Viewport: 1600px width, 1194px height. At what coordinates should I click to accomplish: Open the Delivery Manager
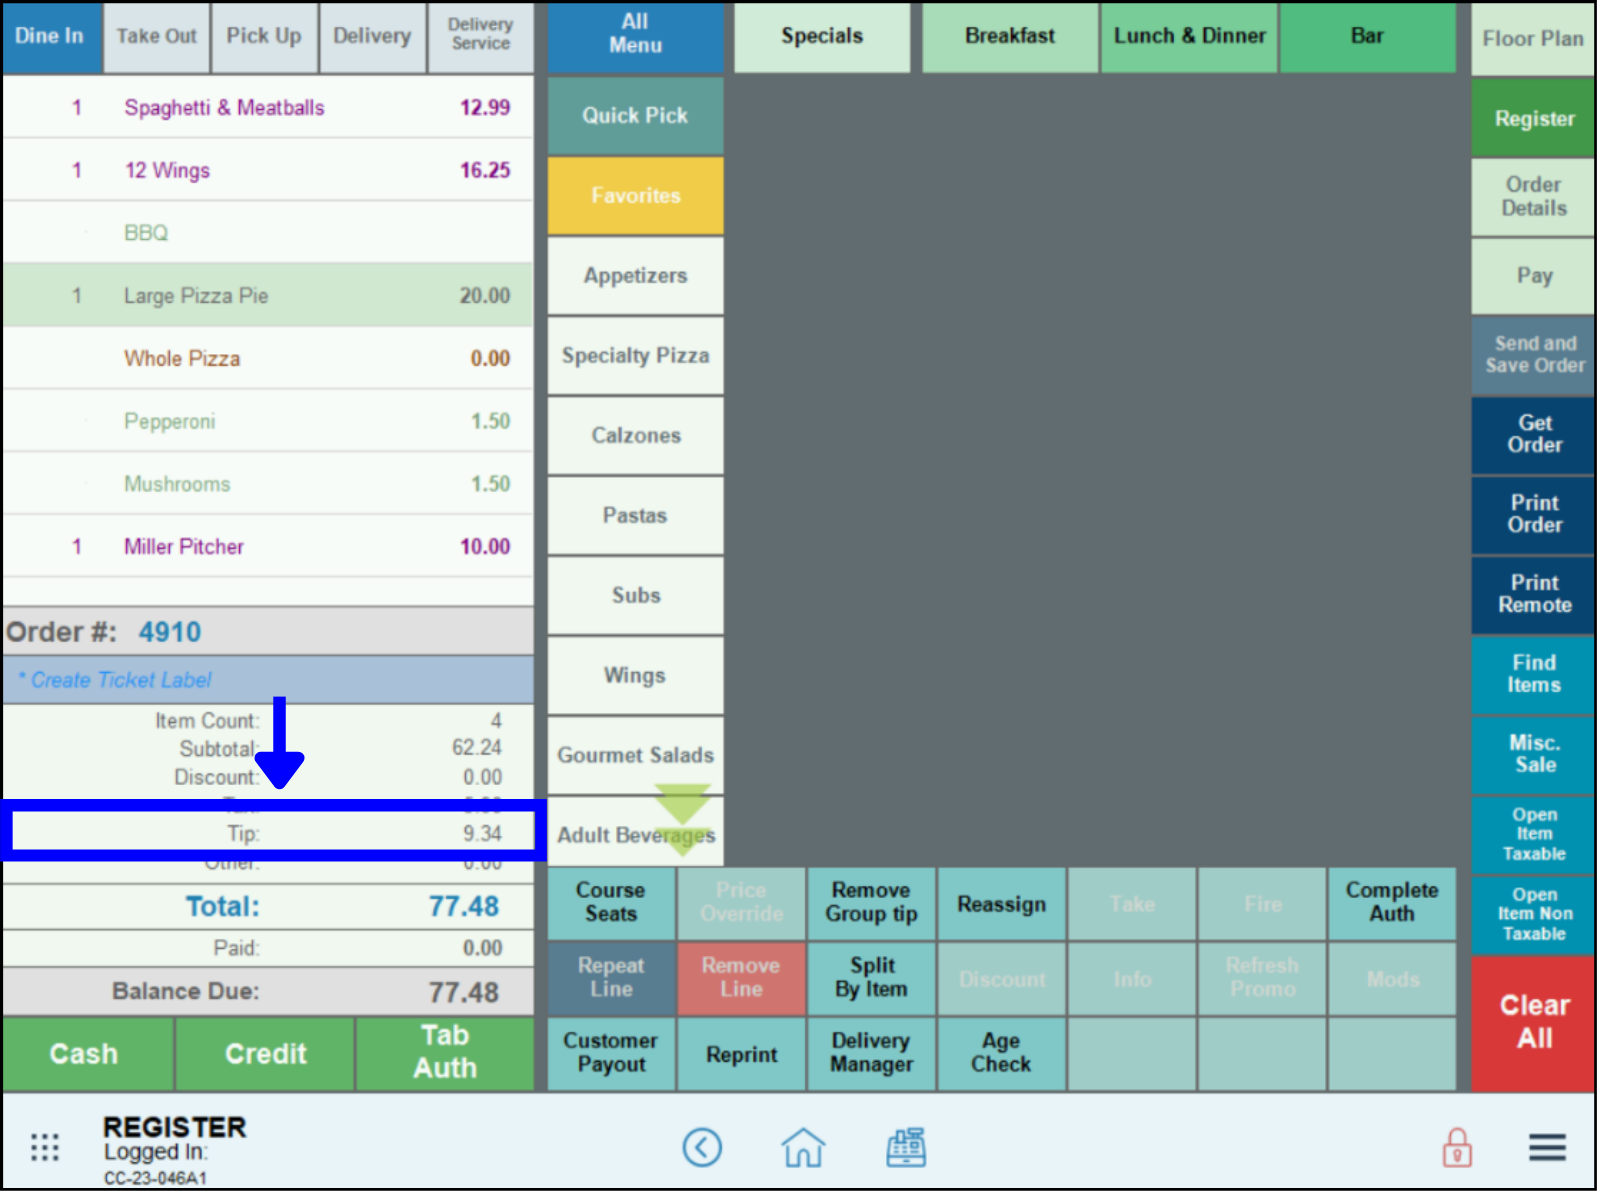pos(871,1054)
